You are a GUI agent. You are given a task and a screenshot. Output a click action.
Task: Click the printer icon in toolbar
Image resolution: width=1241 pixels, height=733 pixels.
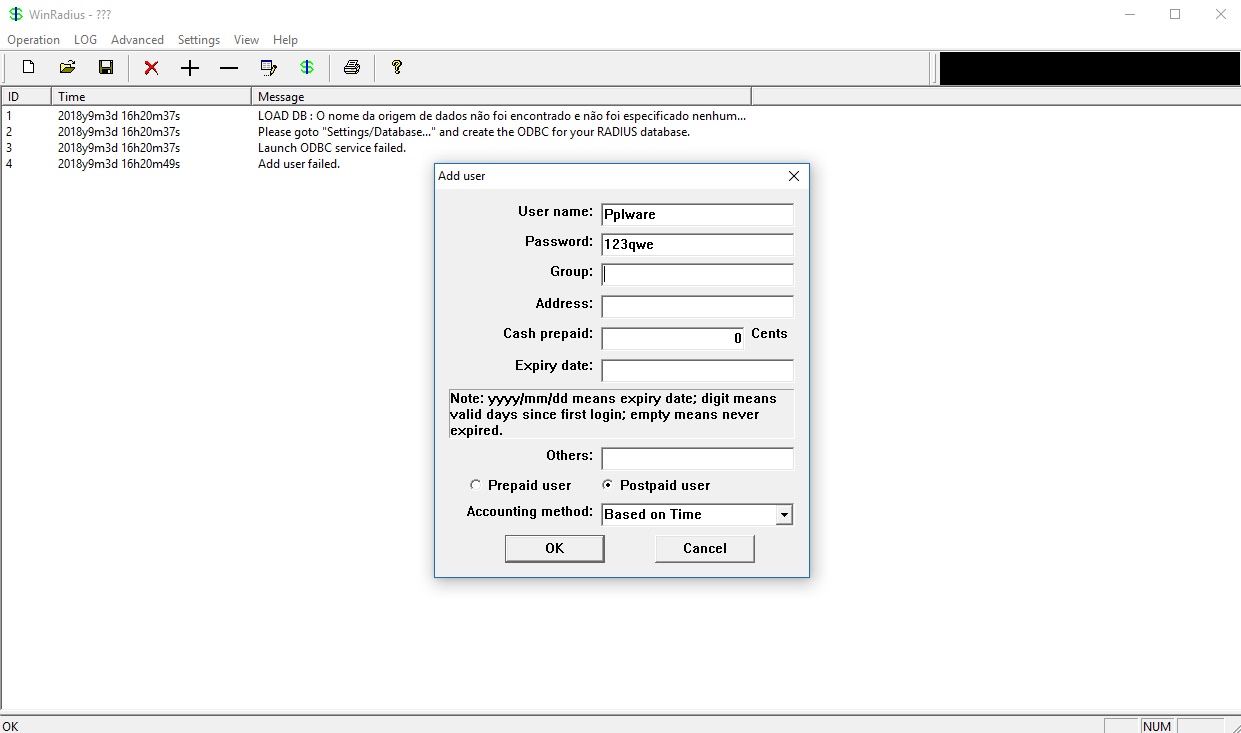pyautogui.click(x=352, y=67)
